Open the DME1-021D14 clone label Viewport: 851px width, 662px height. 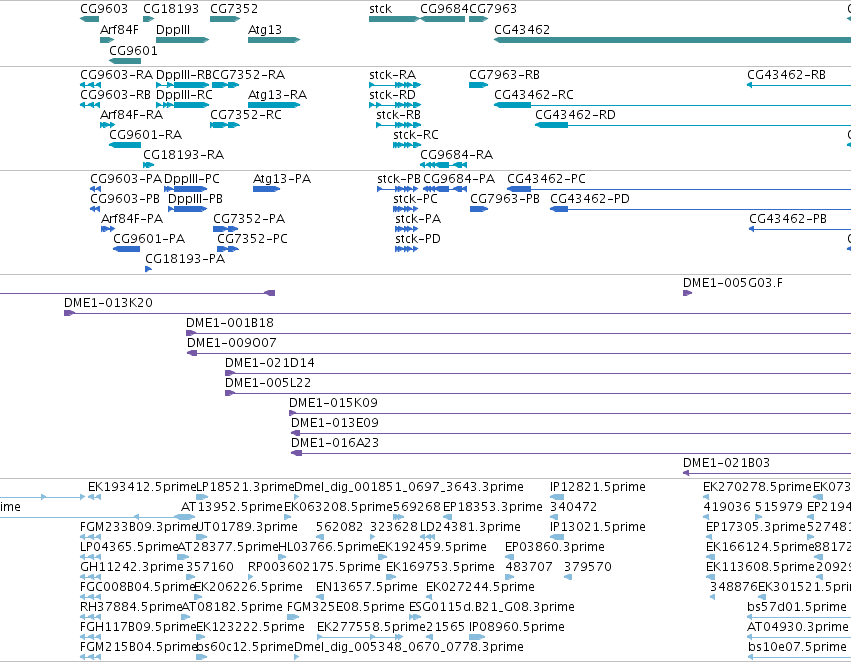(270, 363)
